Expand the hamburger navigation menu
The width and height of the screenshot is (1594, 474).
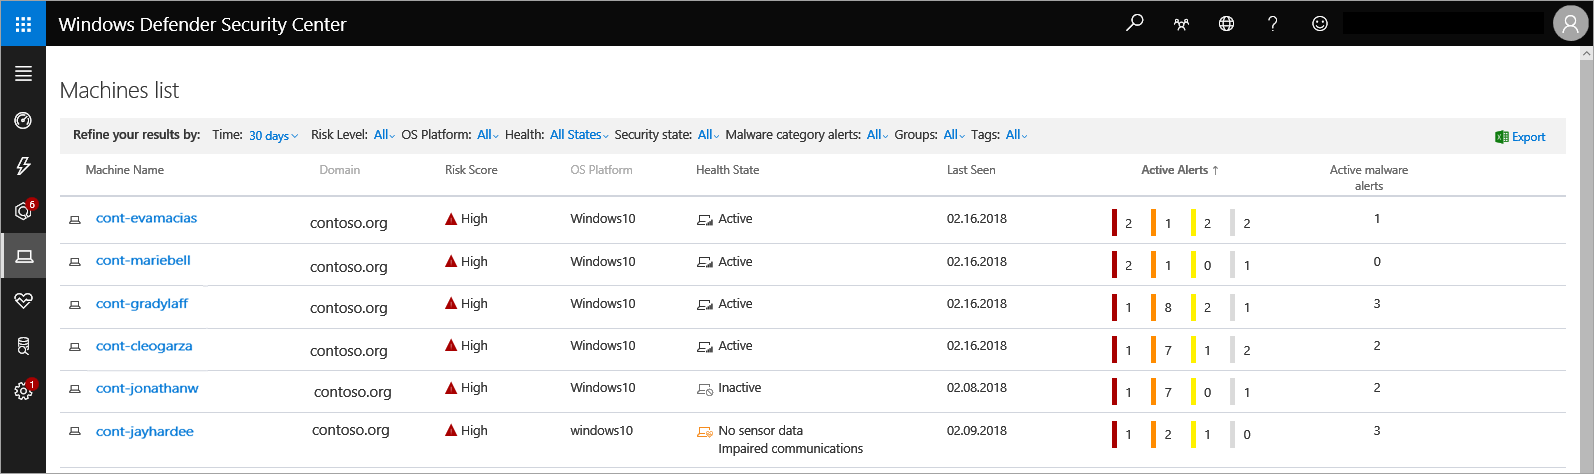click(23, 73)
